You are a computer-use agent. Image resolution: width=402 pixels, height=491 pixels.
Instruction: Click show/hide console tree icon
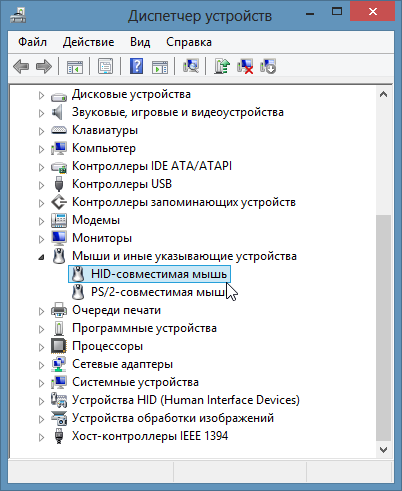pos(75,66)
